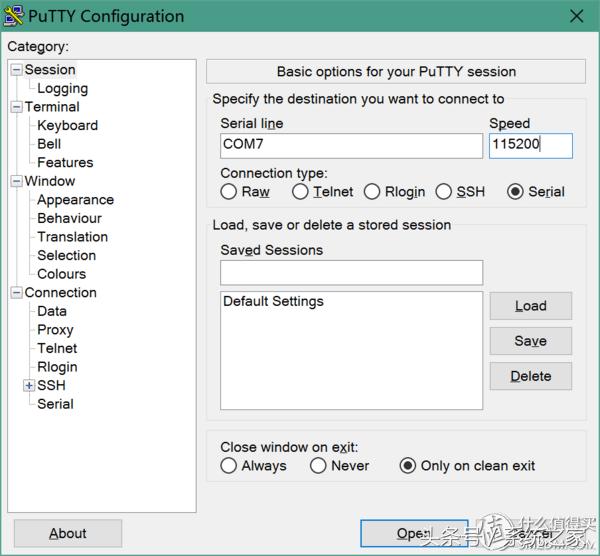Open the Serial category in the tree
The height and width of the screenshot is (556, 600).
click(x=55, y=404)
